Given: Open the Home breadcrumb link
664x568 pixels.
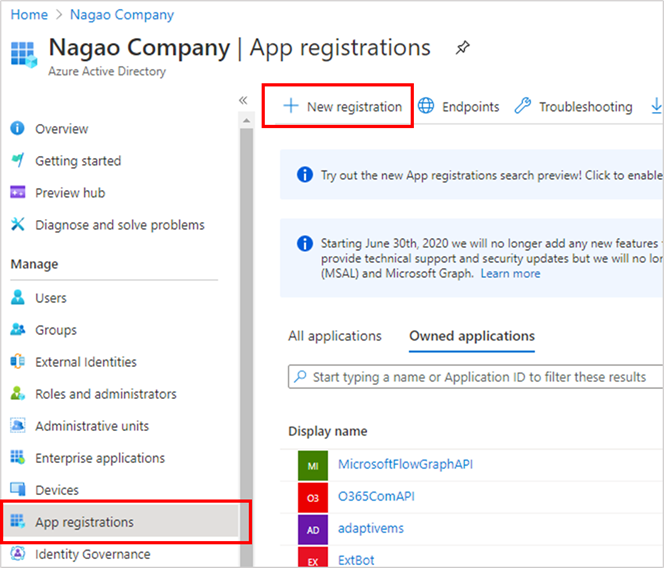Looking at the screenshot, I should pos(29,14).
